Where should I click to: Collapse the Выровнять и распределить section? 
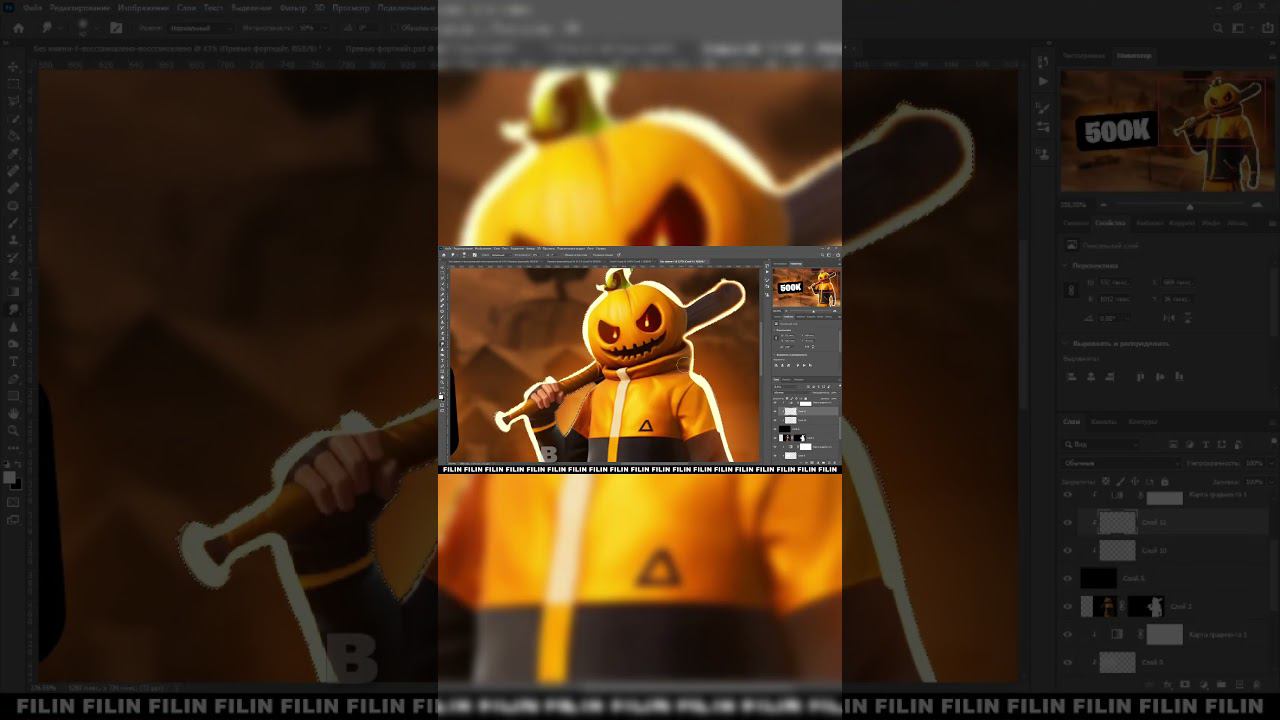pyautogui.click(x=1066, y=343)
